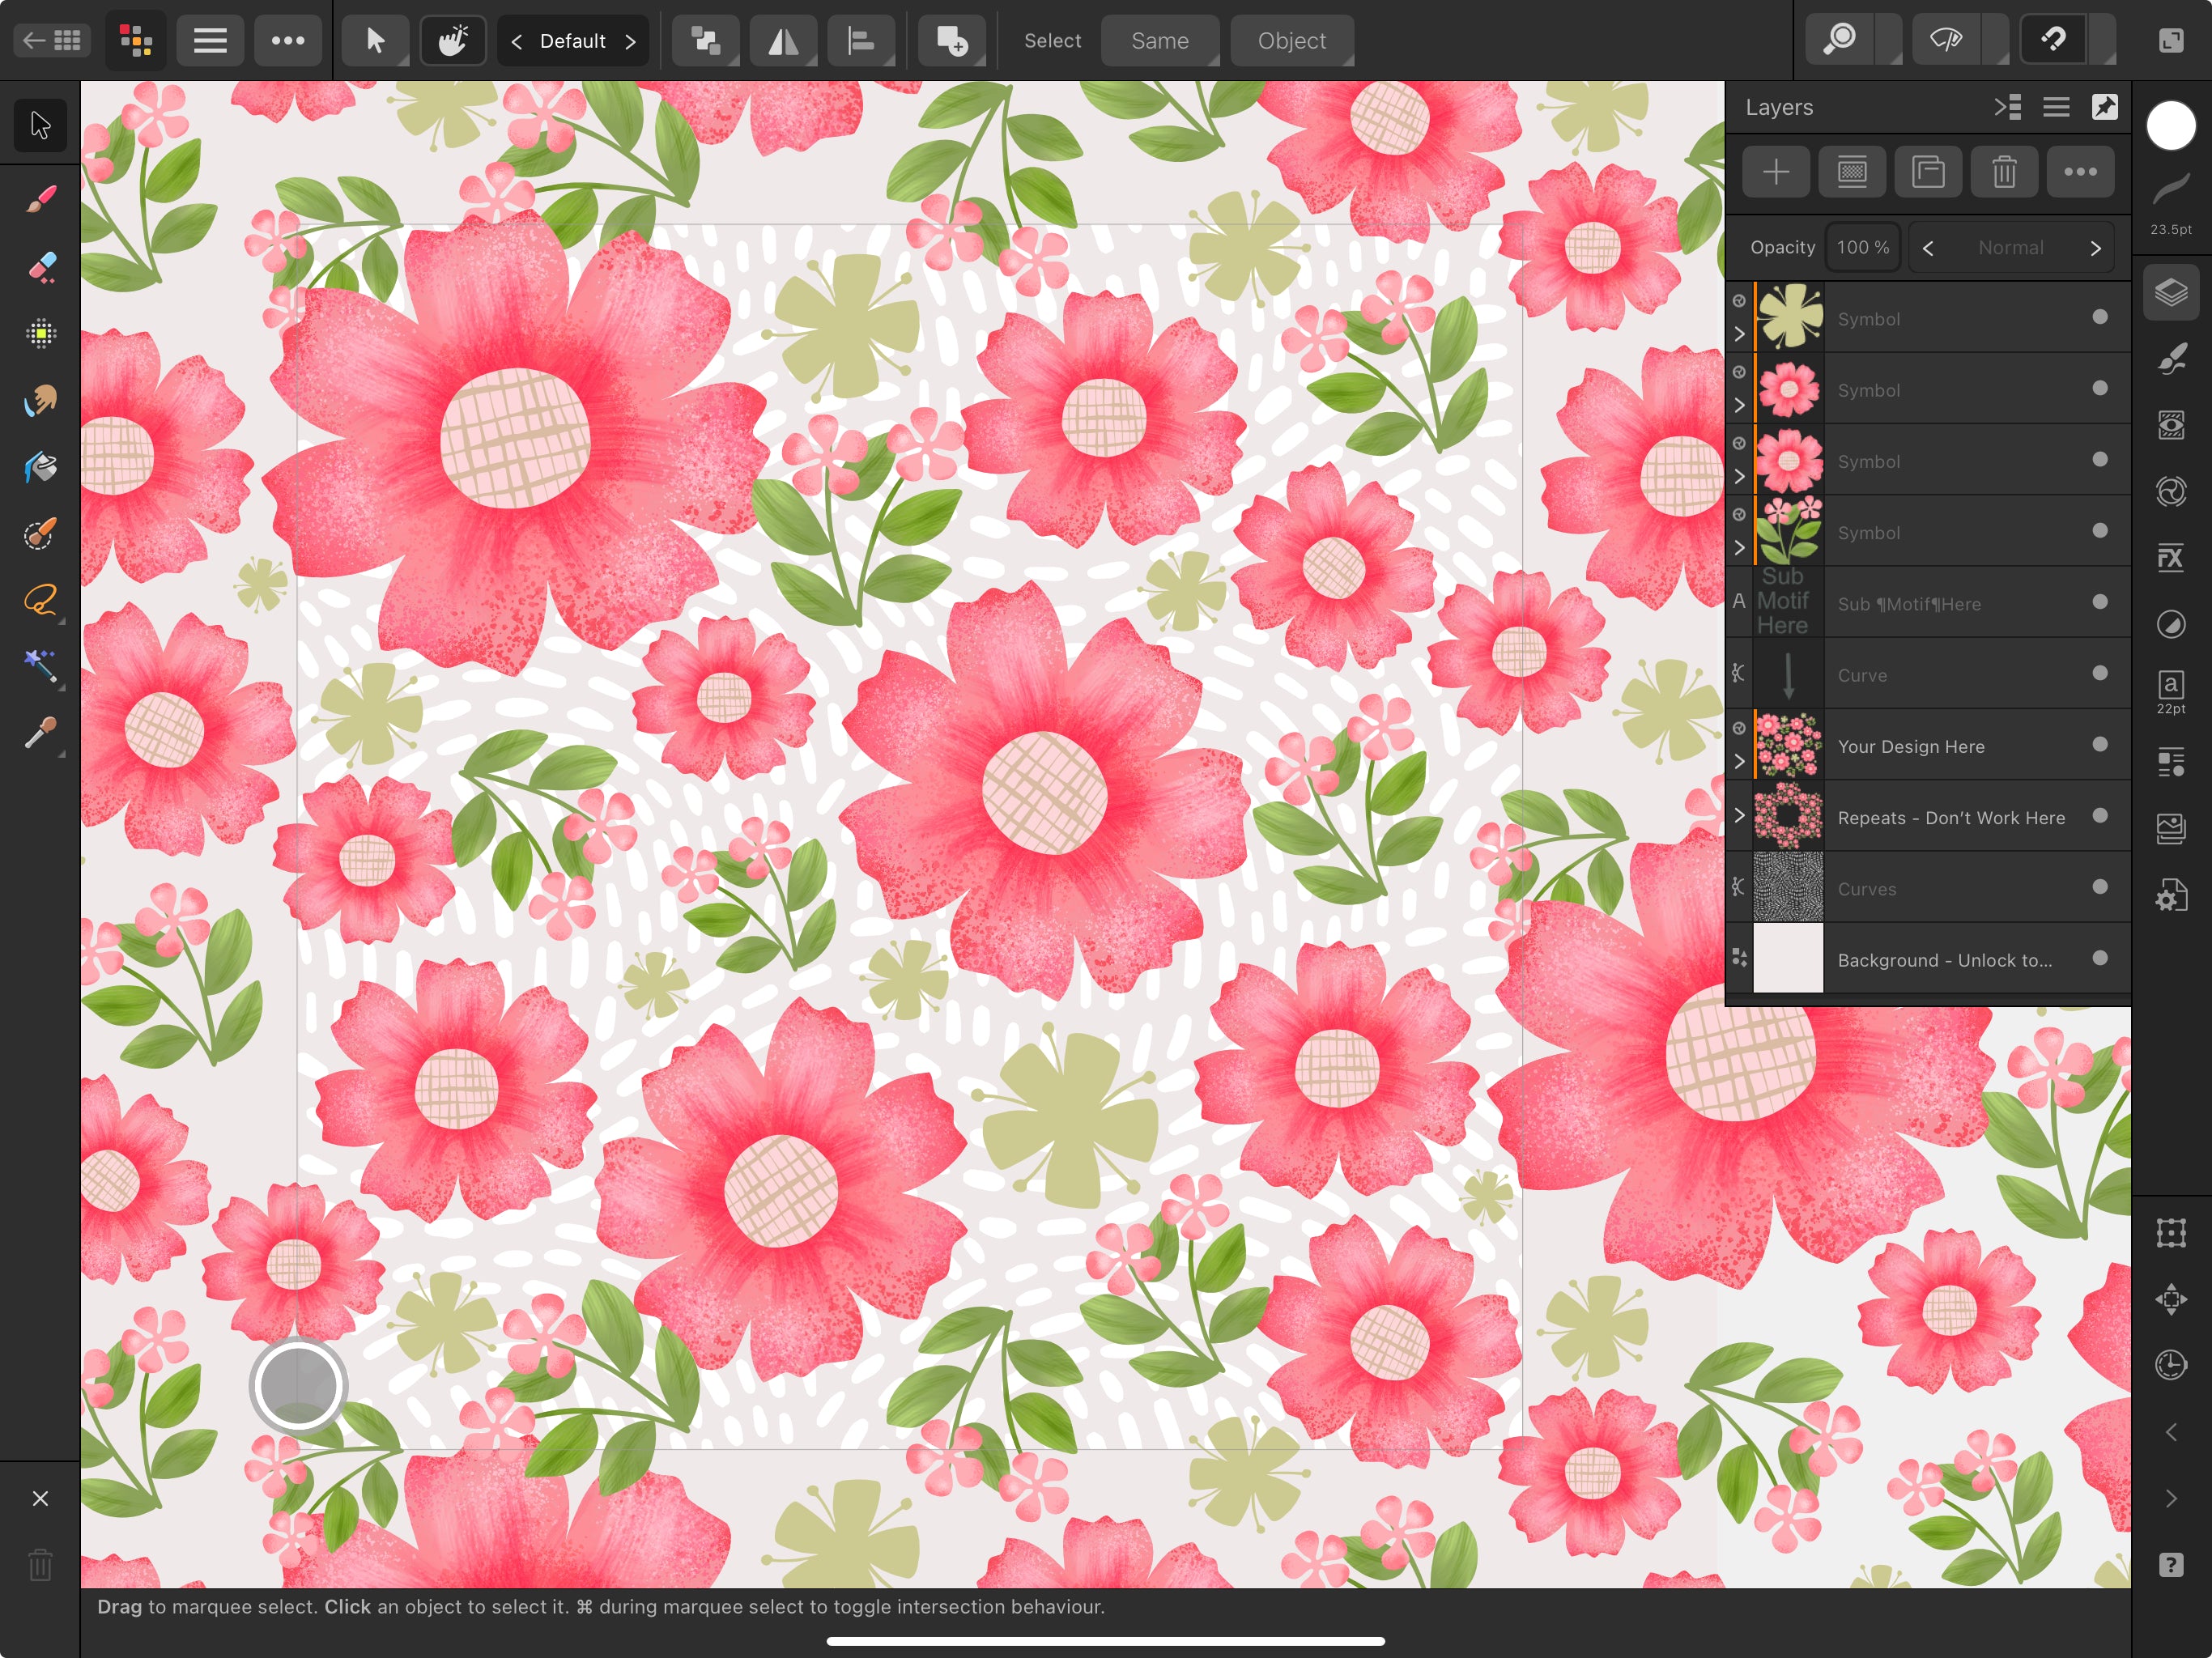Image resolution: width=2212 pixels, height=1658 pixels.
Task: Select the Colour Picker eyedropper tool
Action: point(40,734)
